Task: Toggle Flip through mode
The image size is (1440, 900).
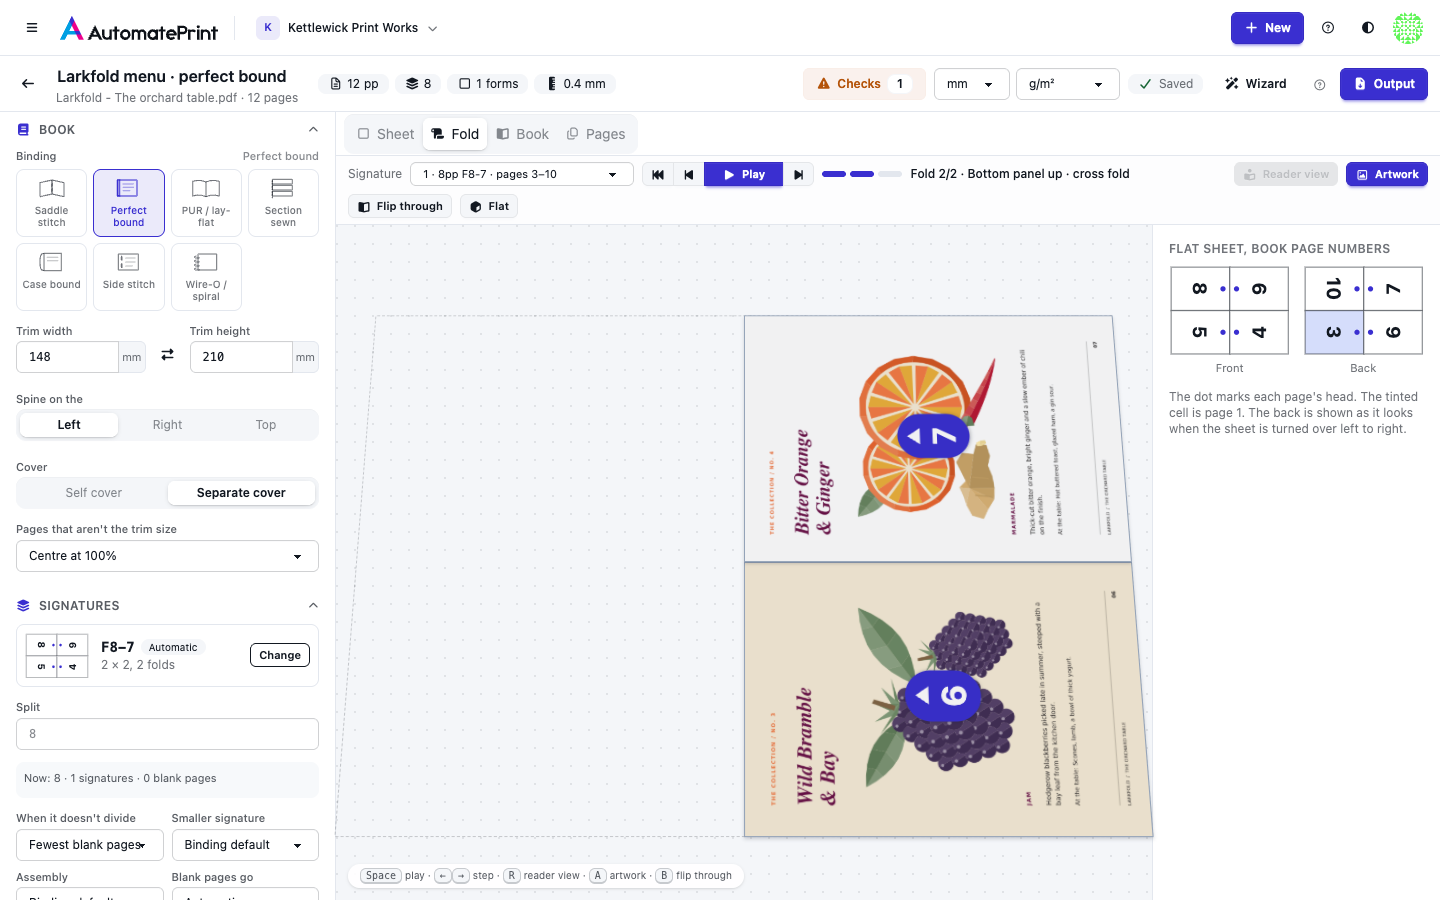Action: pyautogui.click(x=400, y=207)
